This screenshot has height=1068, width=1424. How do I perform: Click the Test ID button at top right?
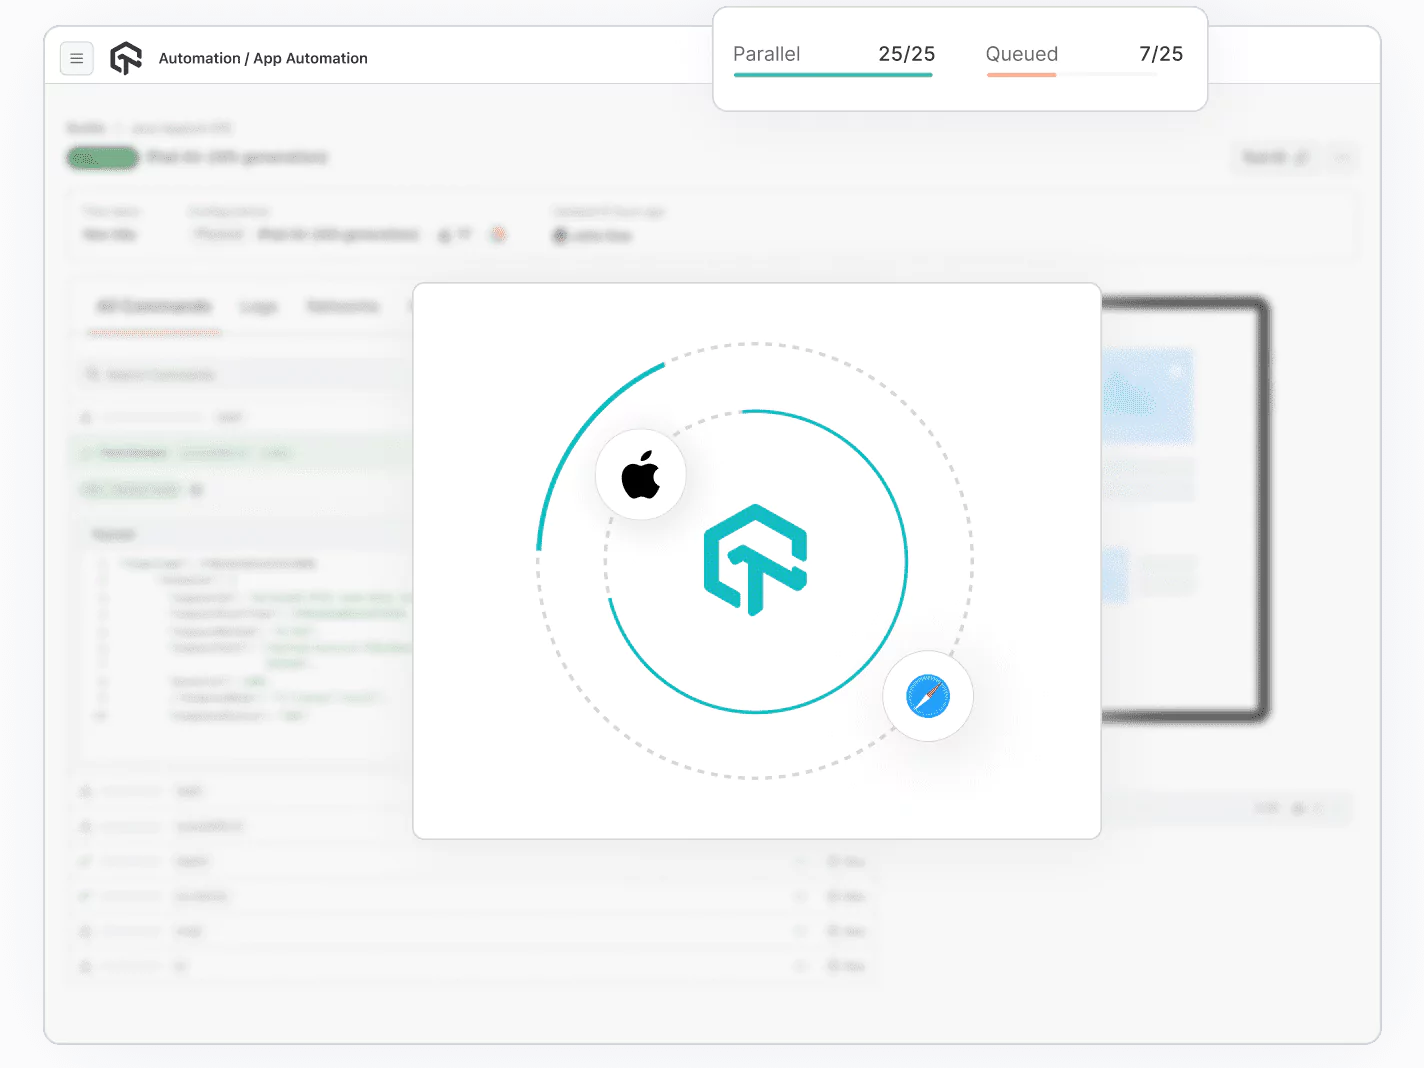tap(1274, 158)
